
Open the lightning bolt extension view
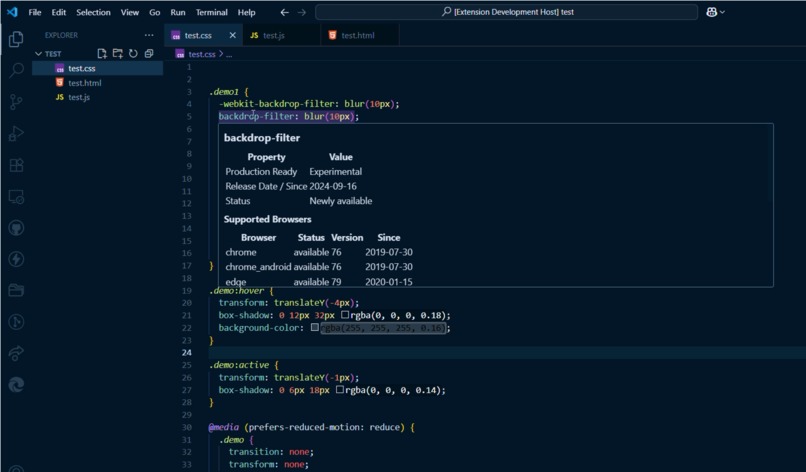[16, 259]
